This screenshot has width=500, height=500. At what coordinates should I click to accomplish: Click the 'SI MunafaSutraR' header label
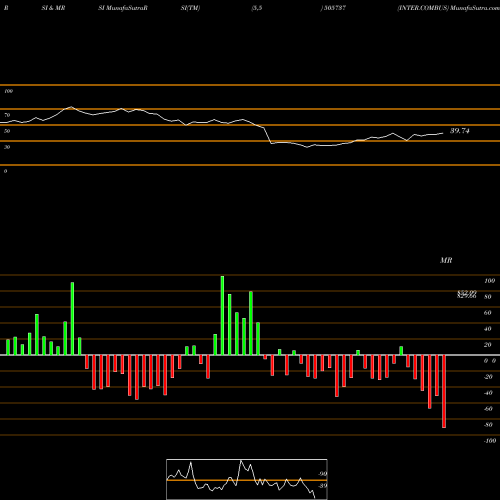[x=123, y=8]
